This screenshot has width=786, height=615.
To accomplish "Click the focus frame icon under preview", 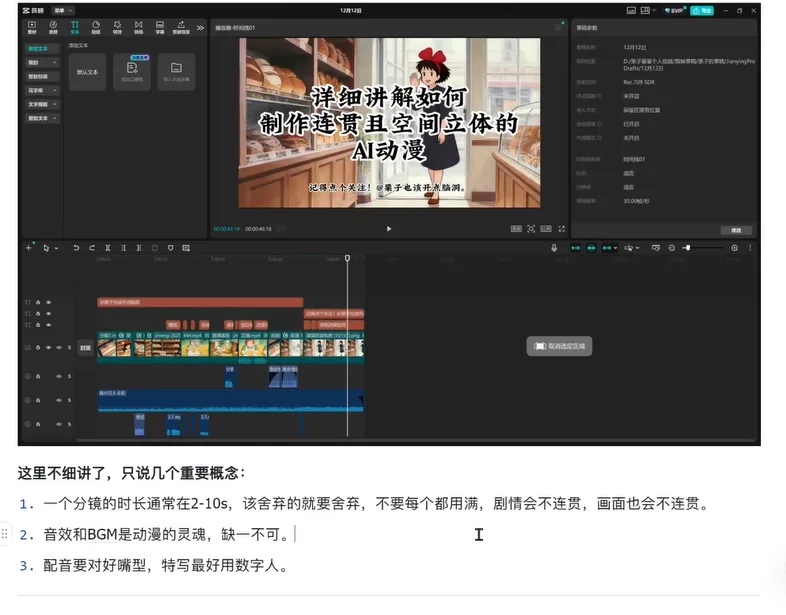I will [x=531, y=229].
